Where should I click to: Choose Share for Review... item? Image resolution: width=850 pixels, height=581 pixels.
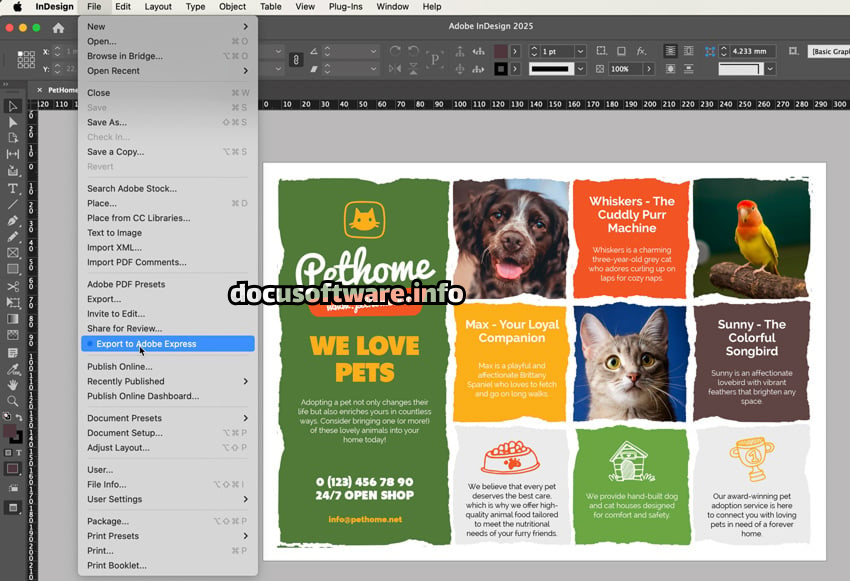tap(168, 328)
